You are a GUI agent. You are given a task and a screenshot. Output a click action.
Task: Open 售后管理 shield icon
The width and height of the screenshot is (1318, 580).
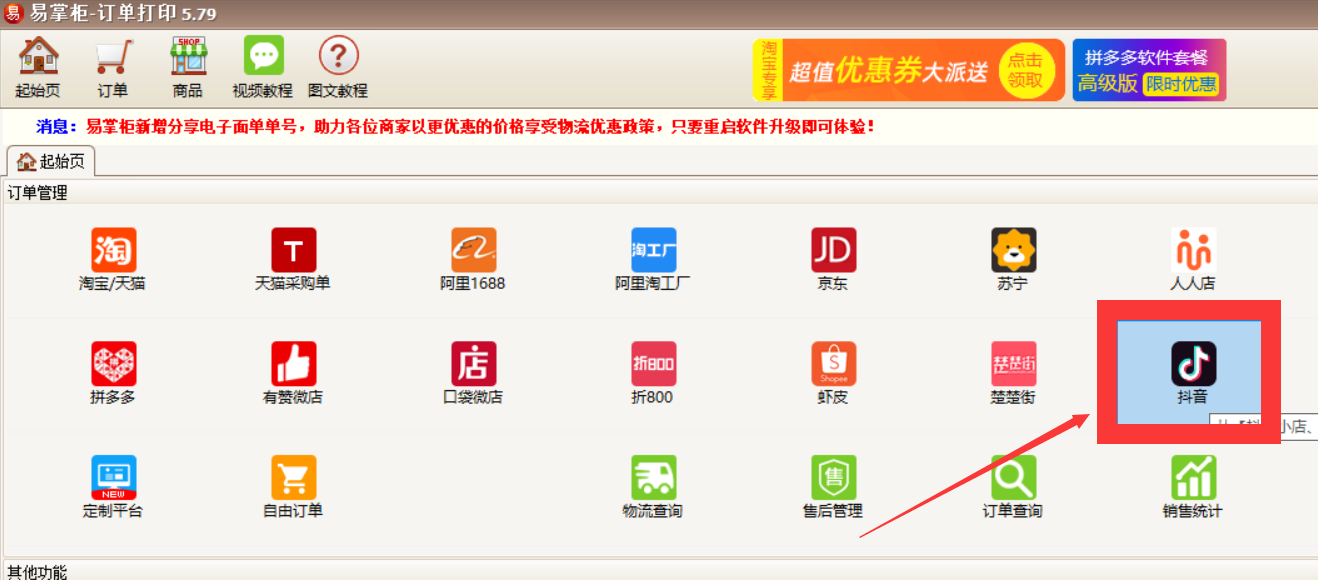[x=833, y=487]
